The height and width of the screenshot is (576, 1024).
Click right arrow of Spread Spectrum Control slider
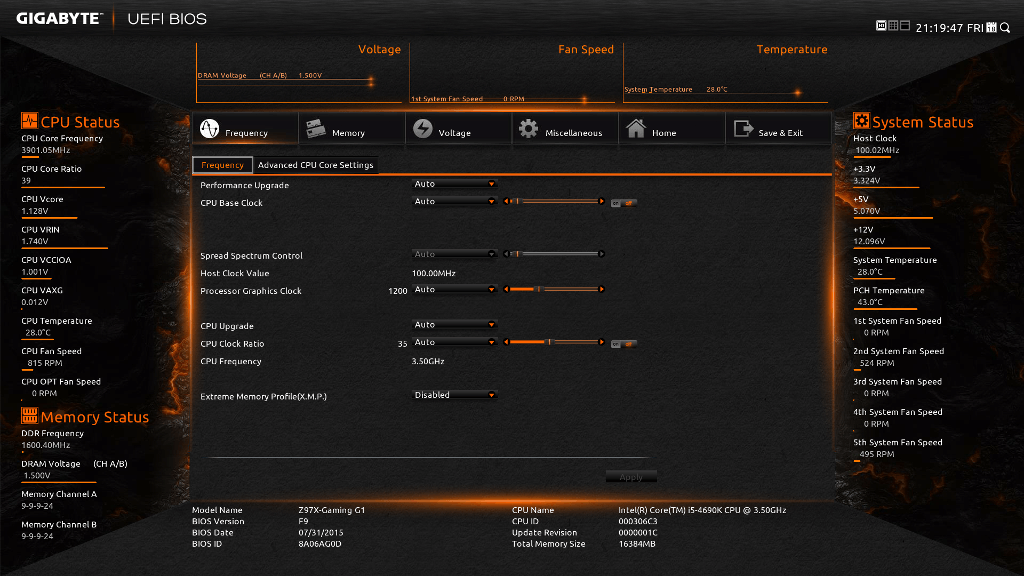[601, 253]
